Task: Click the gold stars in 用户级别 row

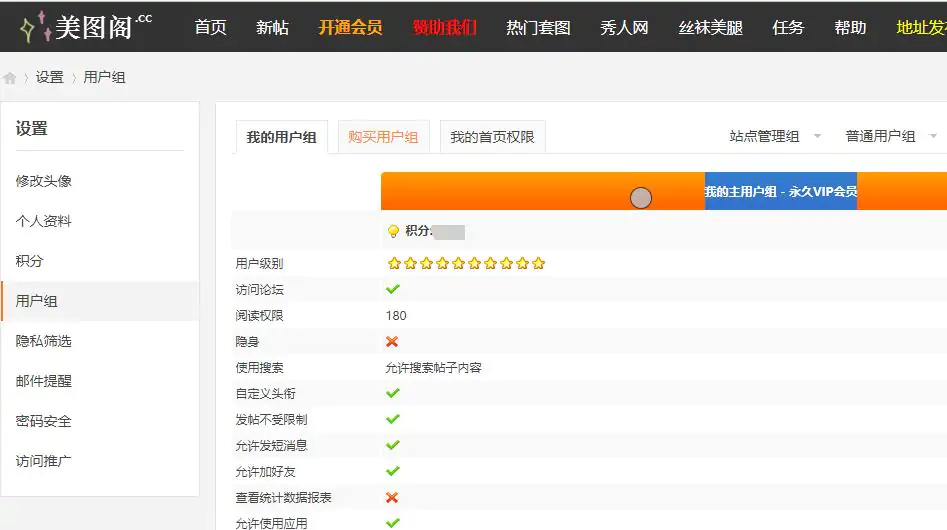Action: pyautogui.click(x=466, y=263)
